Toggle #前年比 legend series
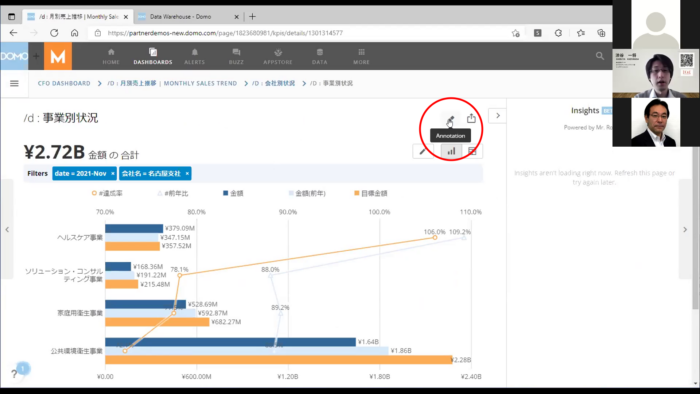 (x=173, y=193)
